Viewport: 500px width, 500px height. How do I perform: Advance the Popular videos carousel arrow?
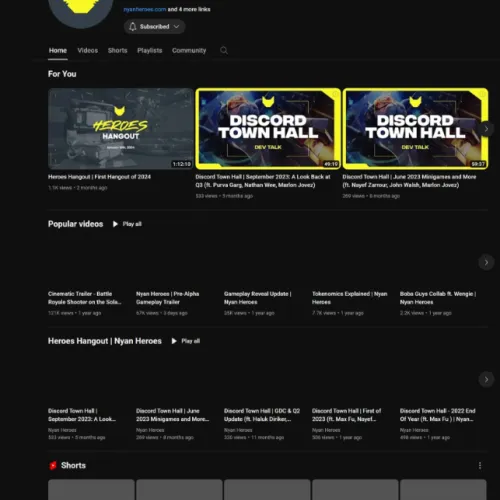tap(486, 262)
